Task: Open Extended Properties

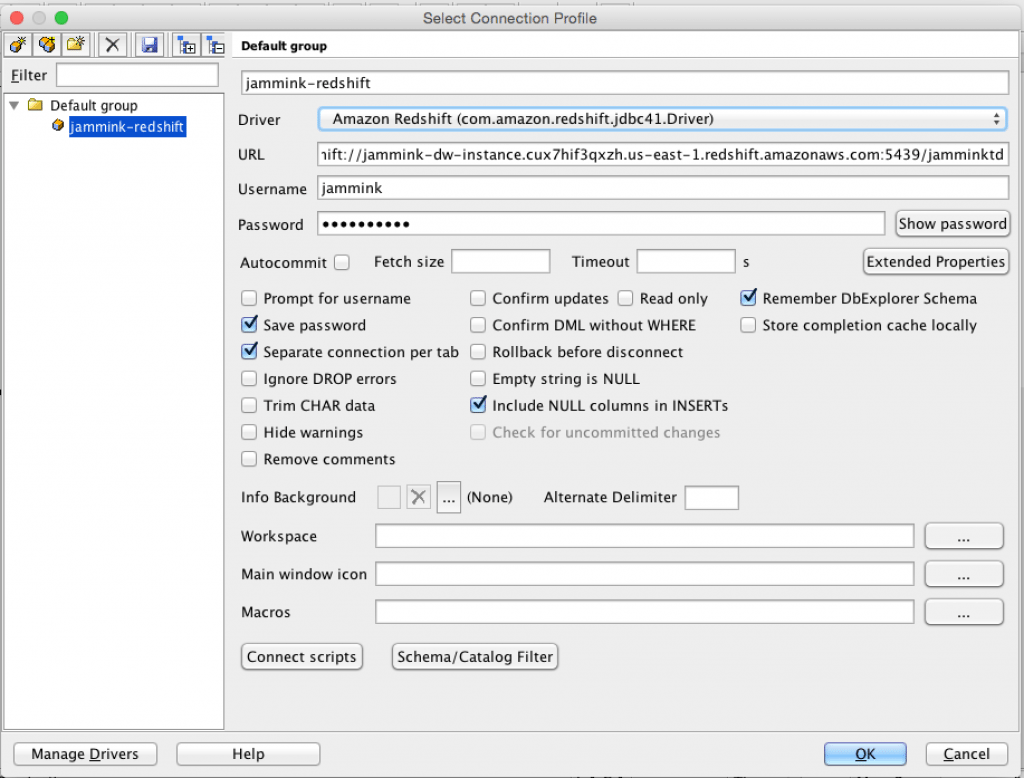Action: (x=935, y=261)
